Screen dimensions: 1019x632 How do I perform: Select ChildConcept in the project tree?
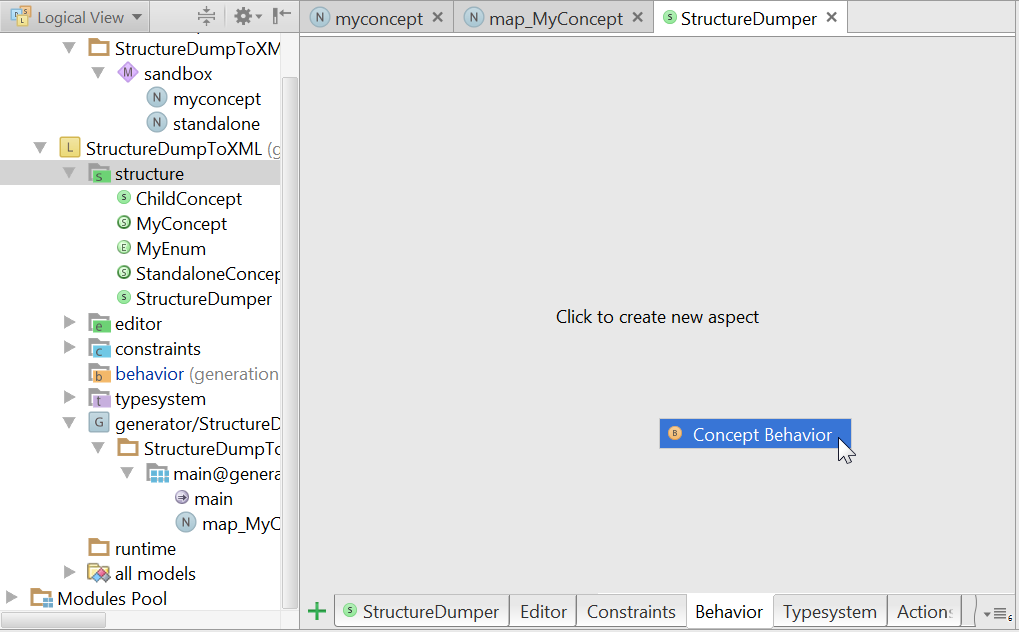188,199
